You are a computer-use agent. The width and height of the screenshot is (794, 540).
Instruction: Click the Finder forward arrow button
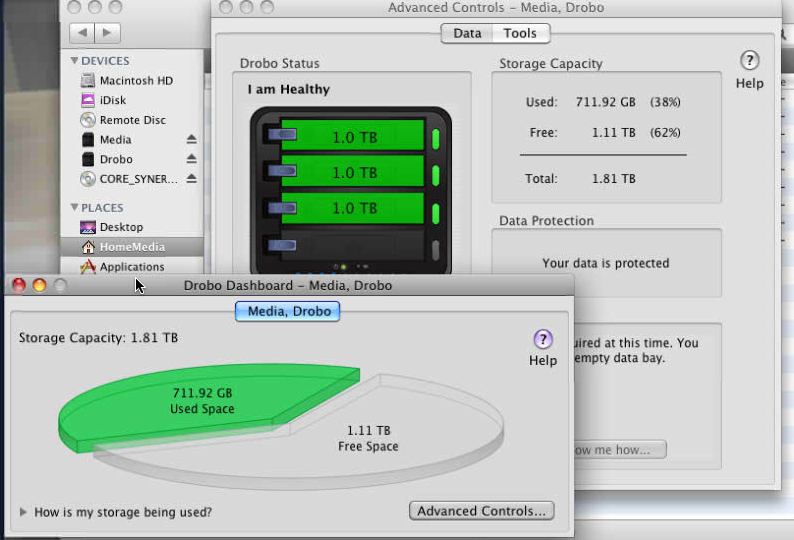point(107,33)
